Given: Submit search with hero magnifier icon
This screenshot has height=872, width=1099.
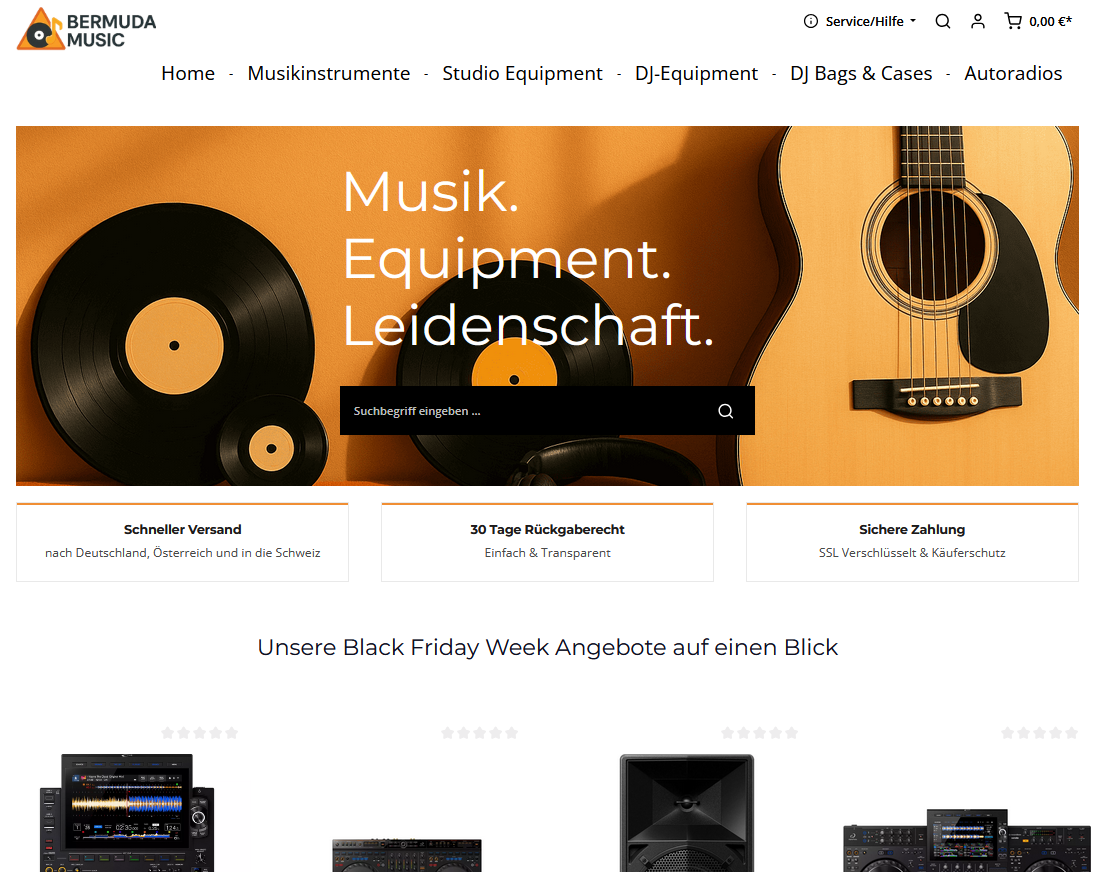Looking at the screenshot, I should coord(725,411).
